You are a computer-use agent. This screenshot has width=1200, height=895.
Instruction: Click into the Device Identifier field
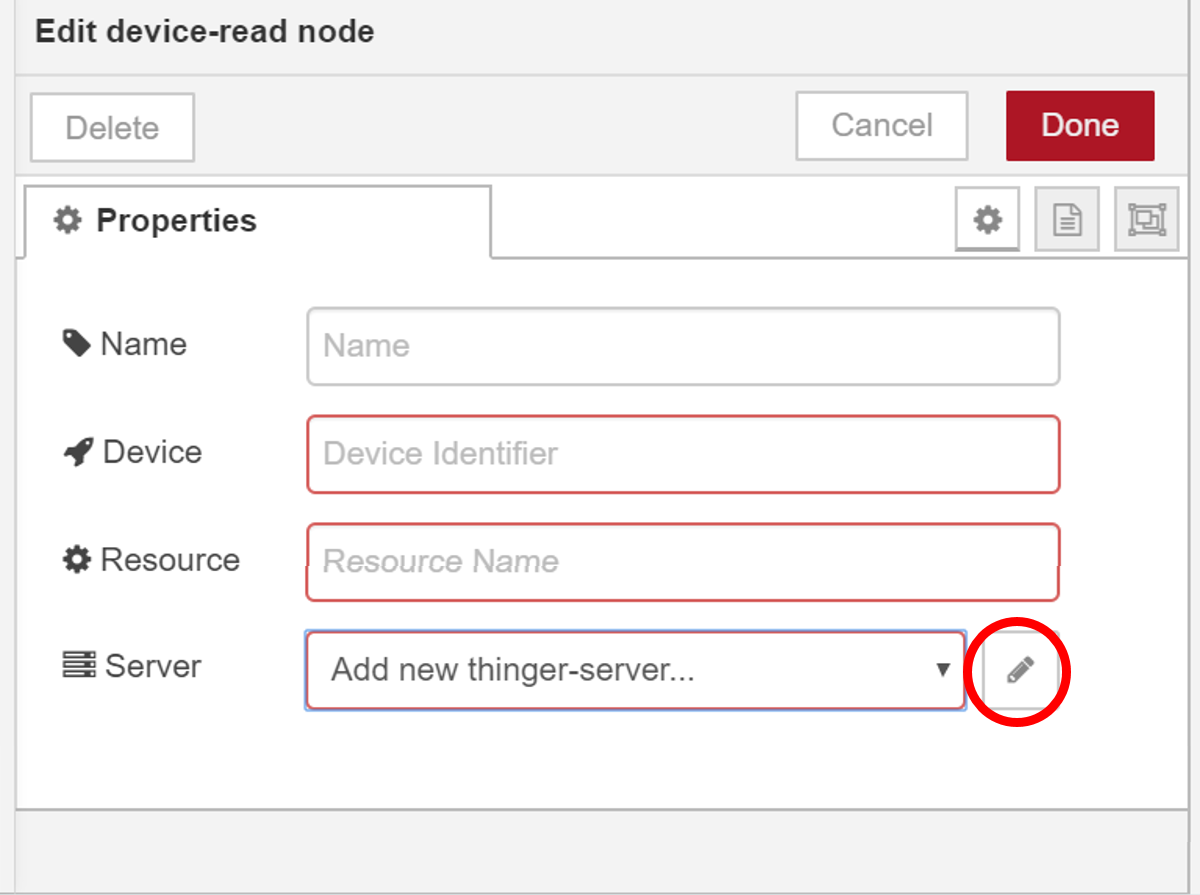(682, 454)
